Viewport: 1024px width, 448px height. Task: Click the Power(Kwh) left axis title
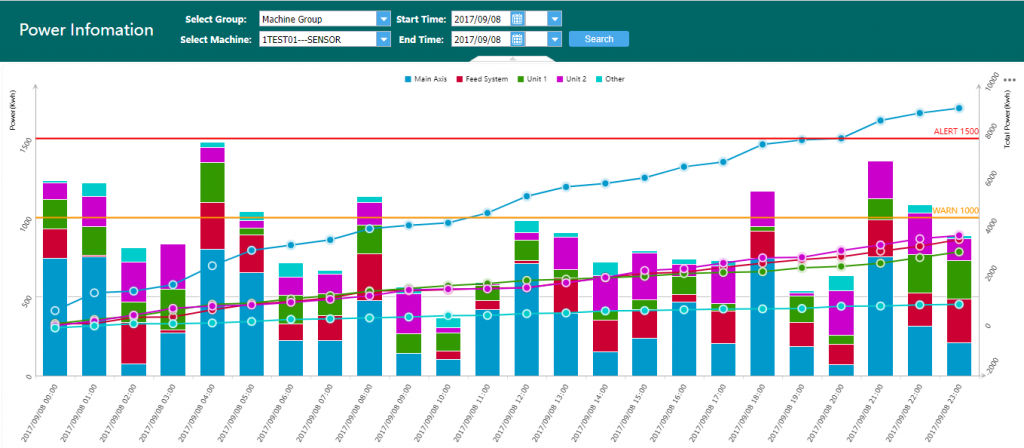(13, 111)
